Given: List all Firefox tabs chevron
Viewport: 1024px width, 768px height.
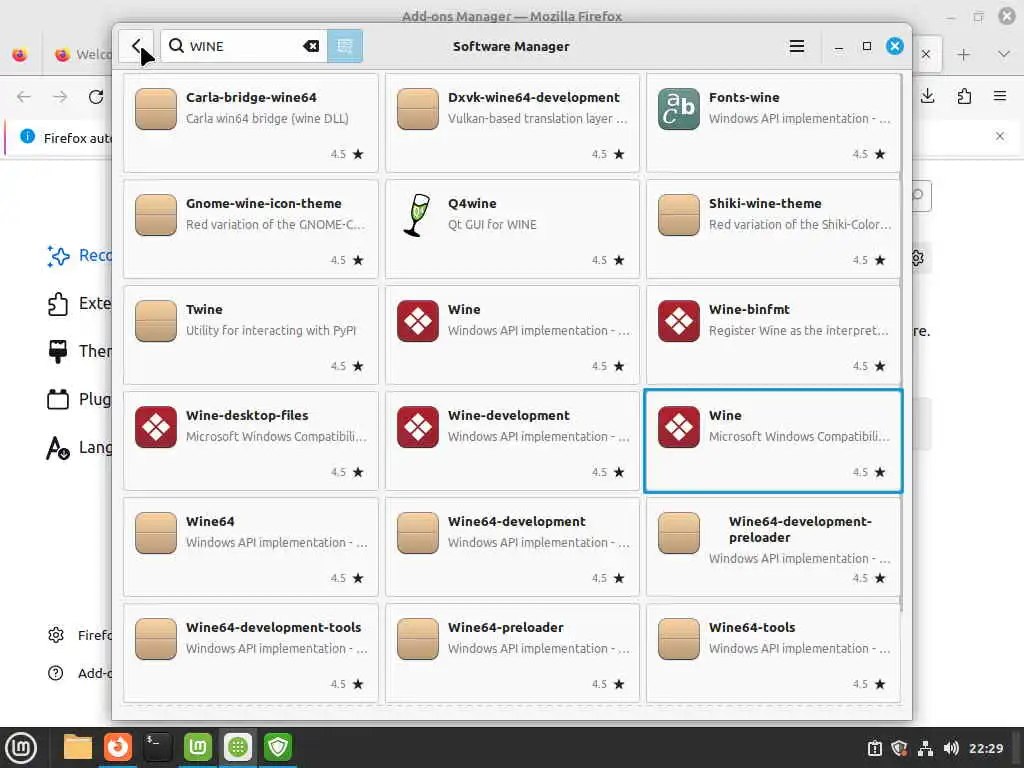Looking at the screenshot, I should pos(1004,55).
